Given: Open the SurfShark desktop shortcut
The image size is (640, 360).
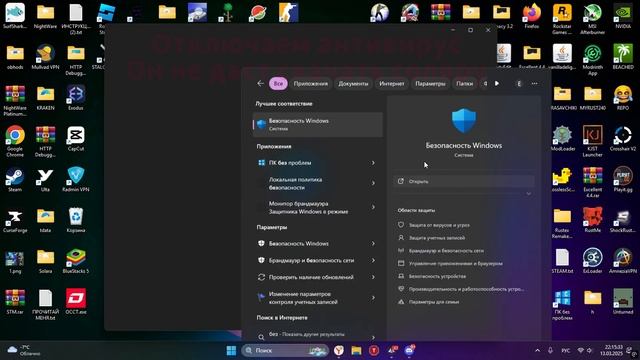Looking at the screenshot, I should click(15, 16).
